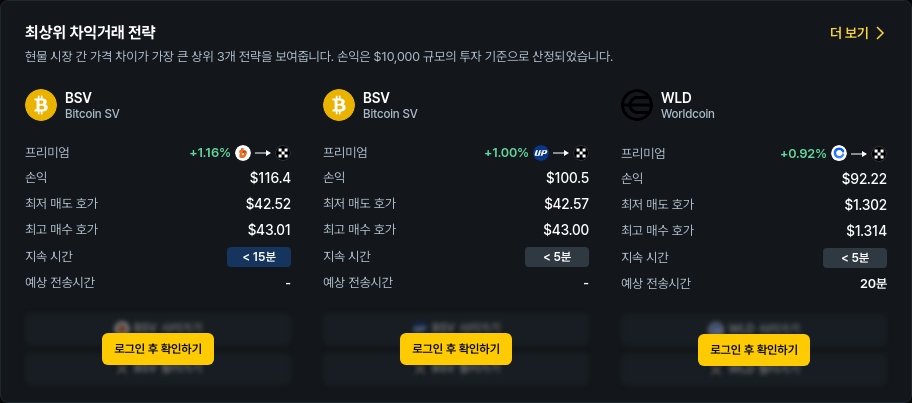Click the 최상위 차익거래 전략 heading
912x403 pixels.
coord(90,32)
